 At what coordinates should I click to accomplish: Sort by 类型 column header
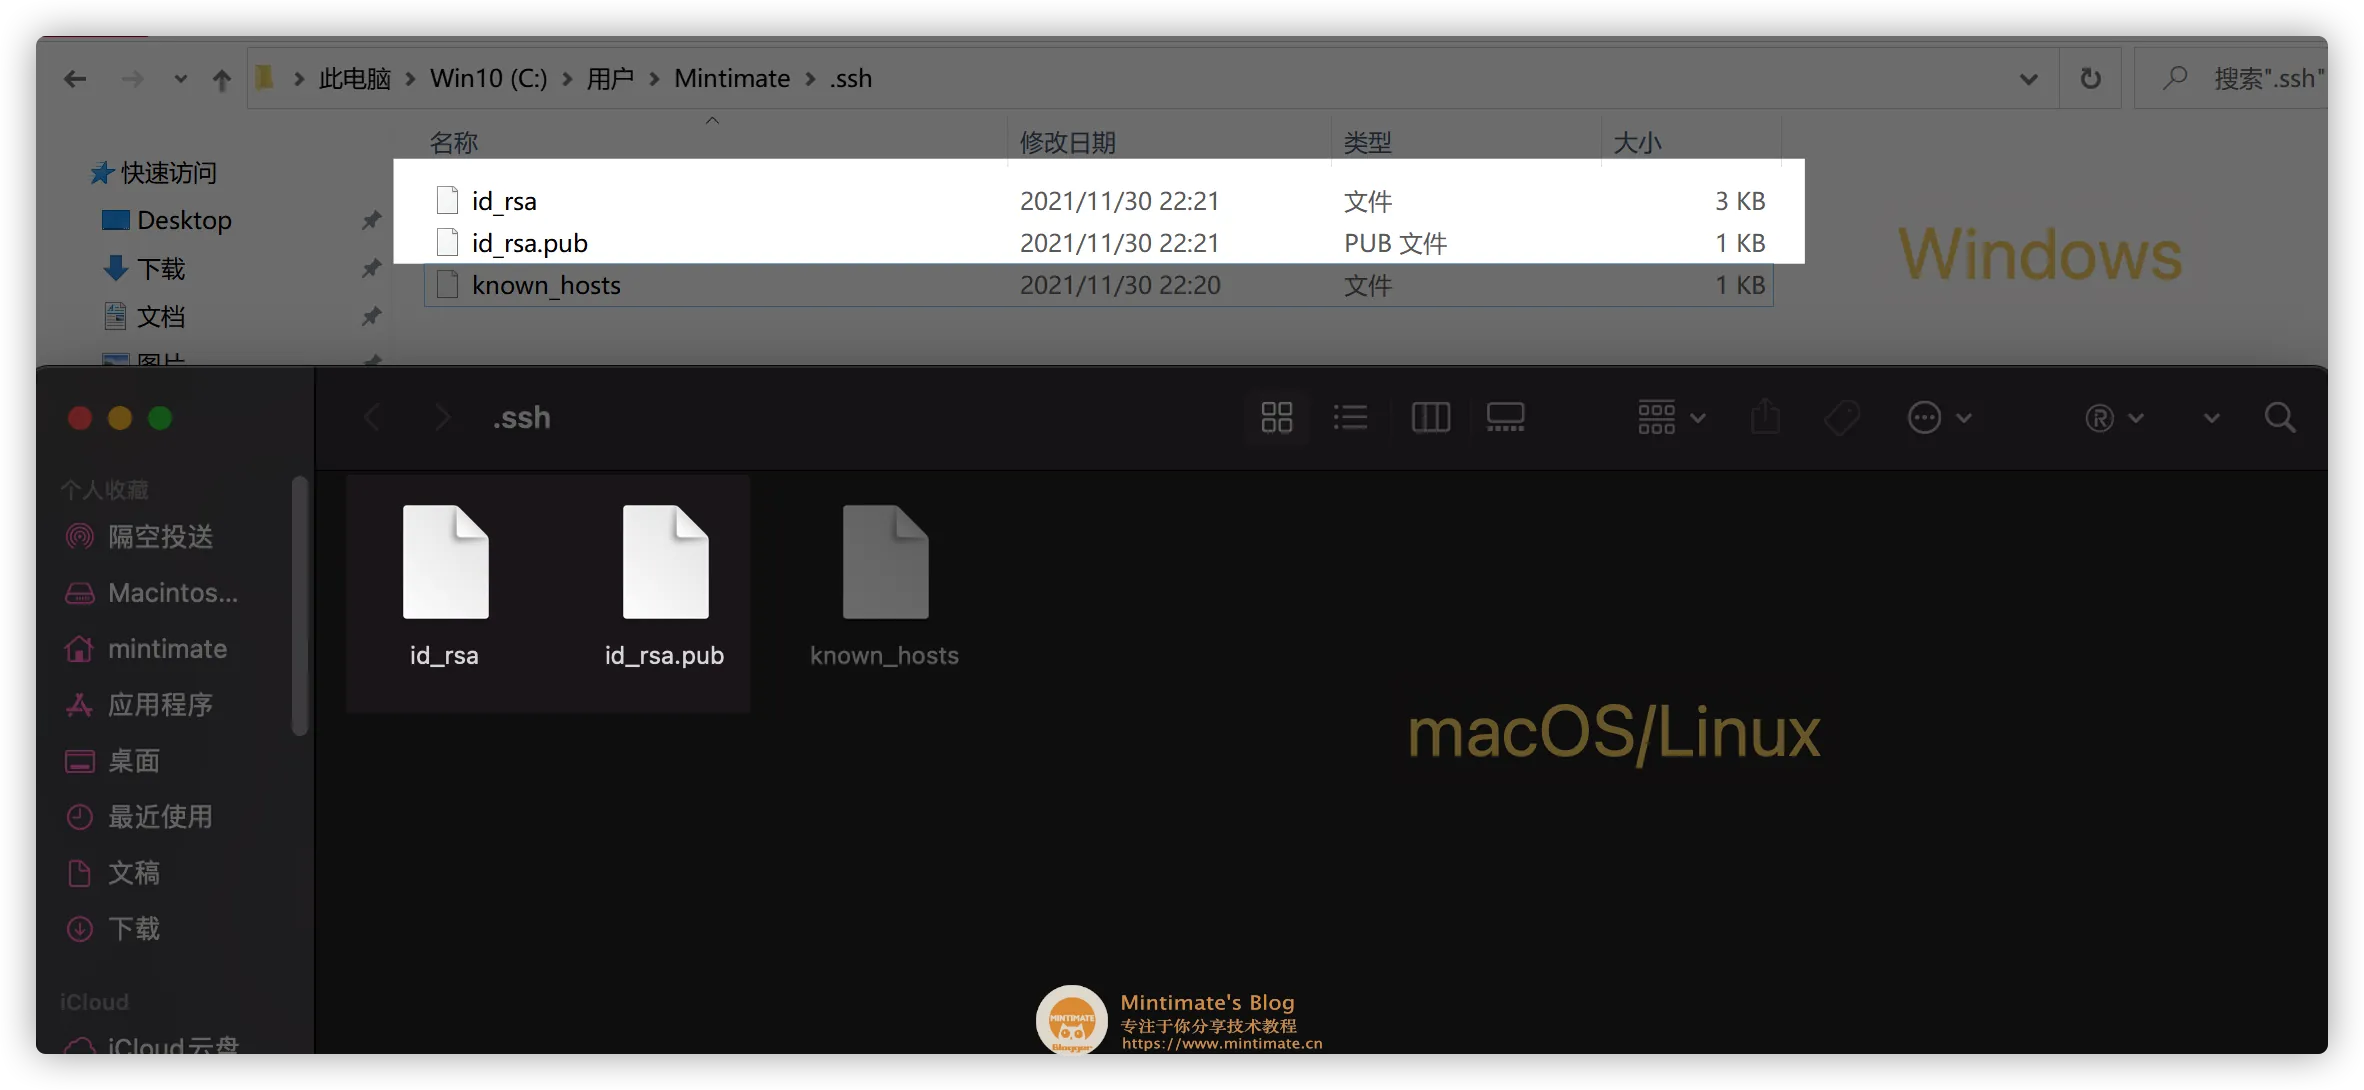(1367, 142)
